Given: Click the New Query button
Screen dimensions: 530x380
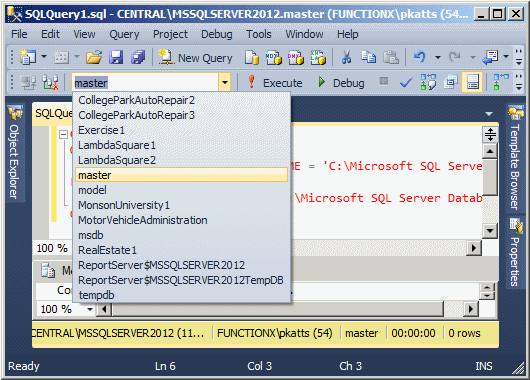Looking at the screenshot, I should 195,58.
